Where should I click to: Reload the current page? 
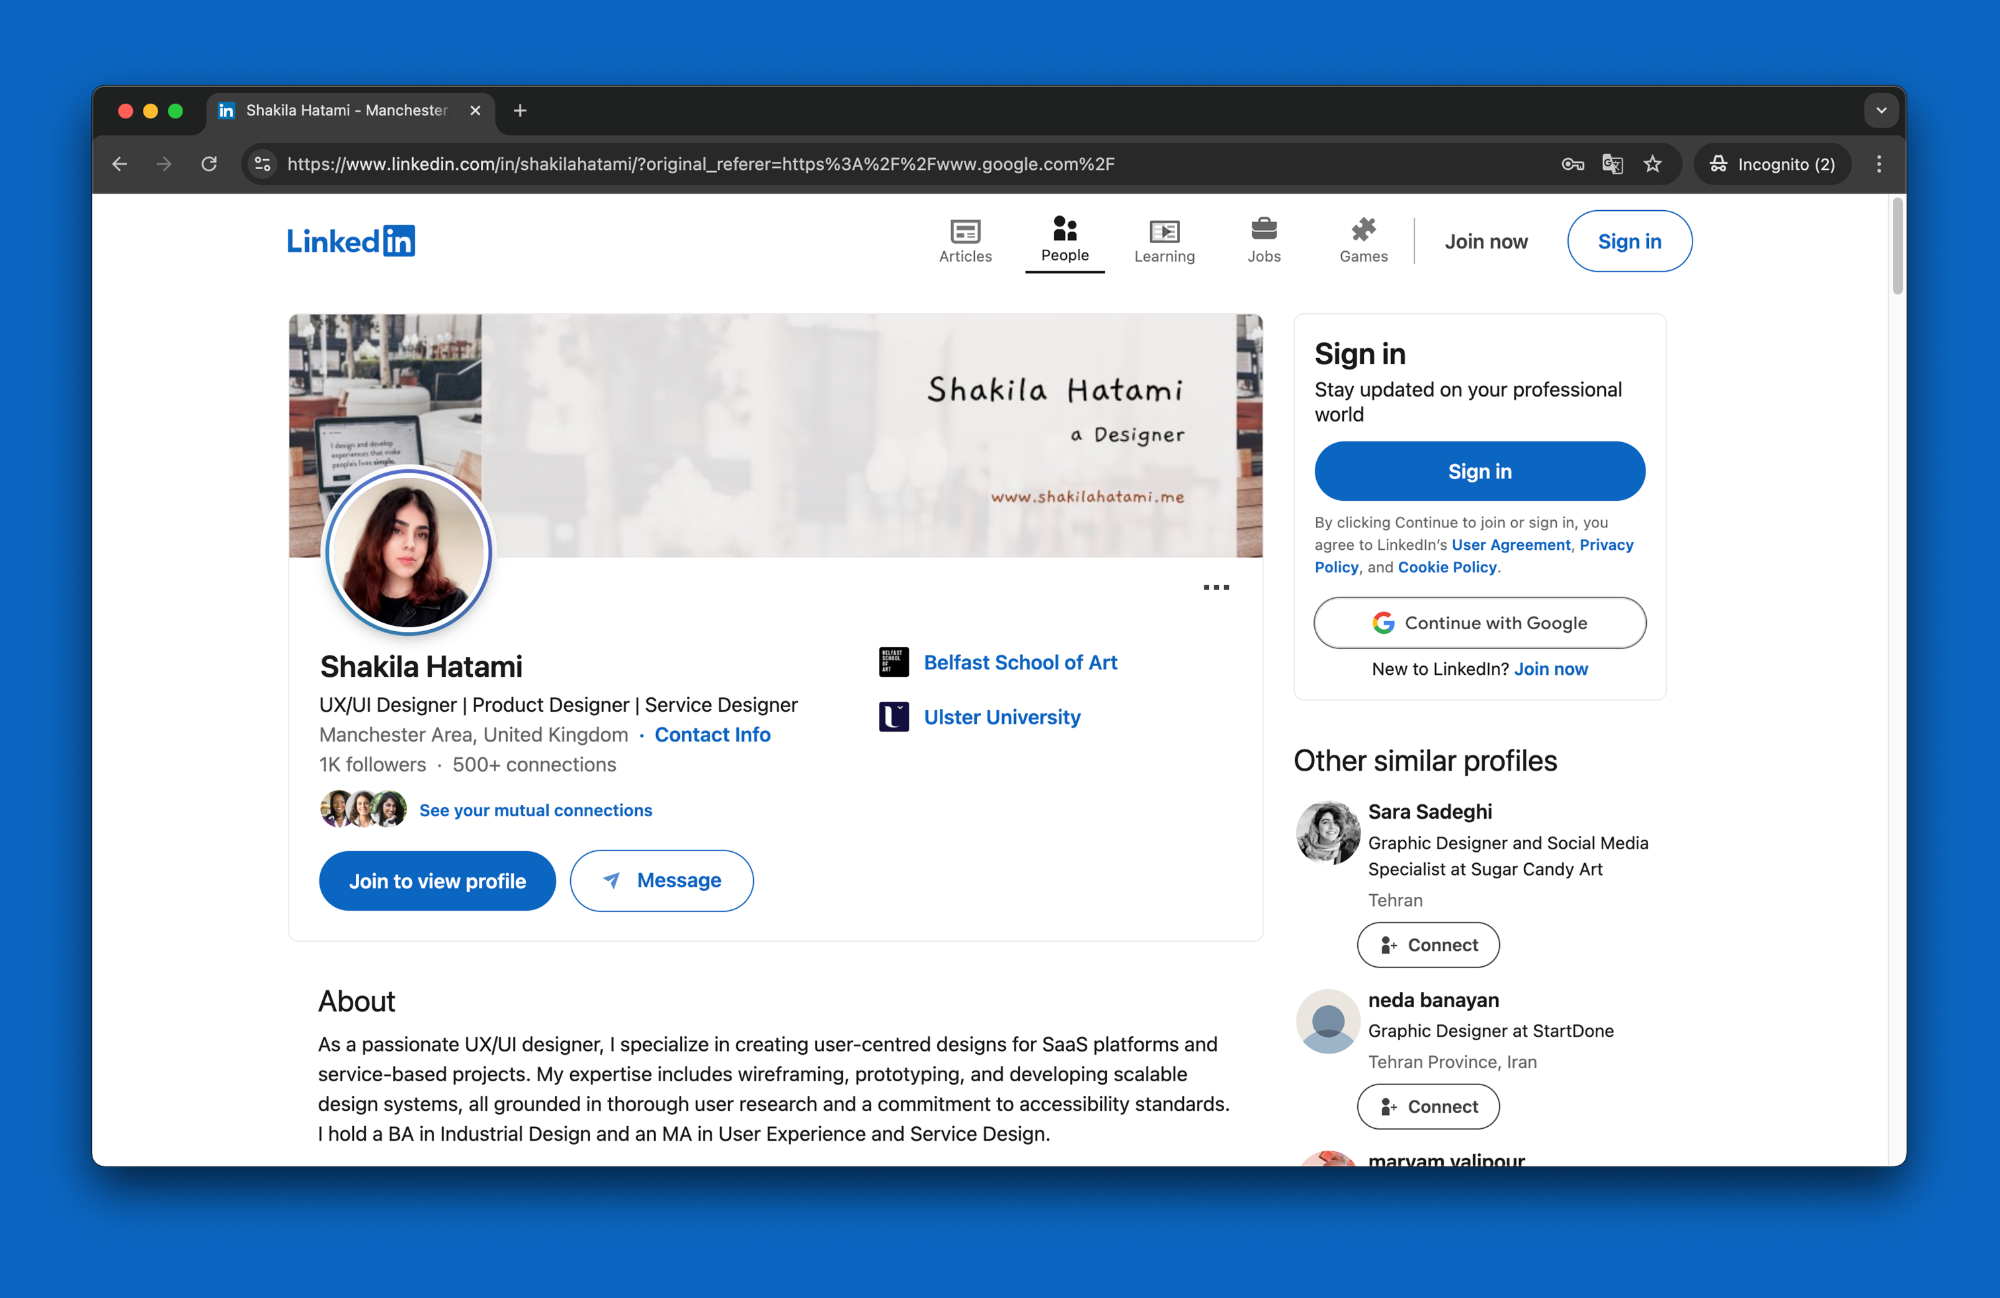tap(209, 164)
